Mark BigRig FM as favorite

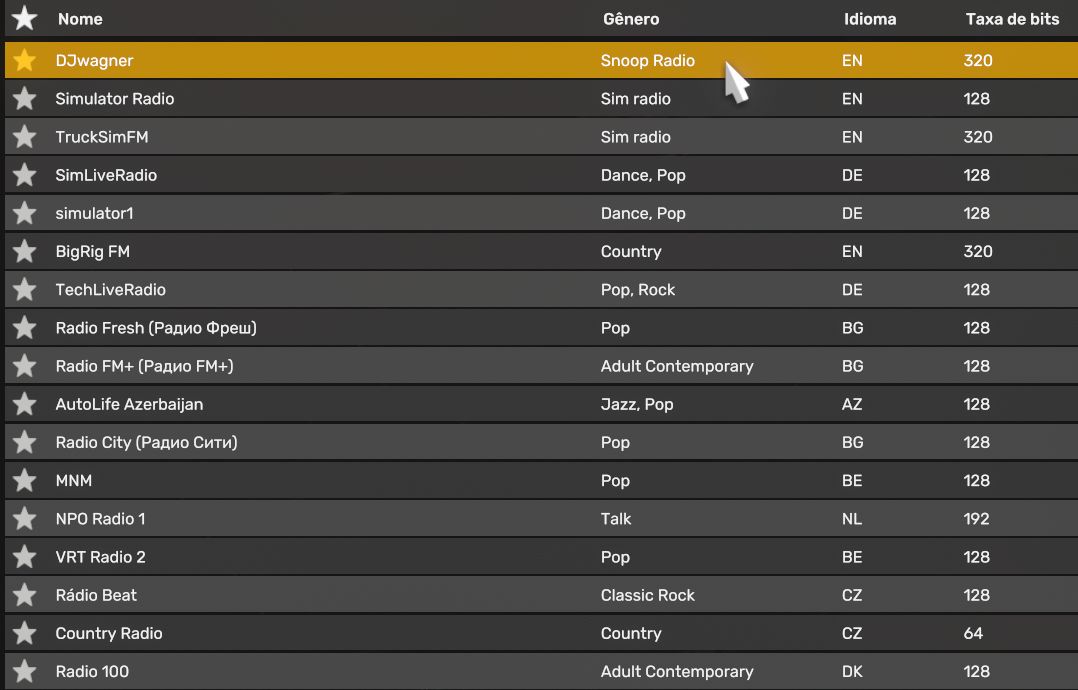click(x=25, y=251)
